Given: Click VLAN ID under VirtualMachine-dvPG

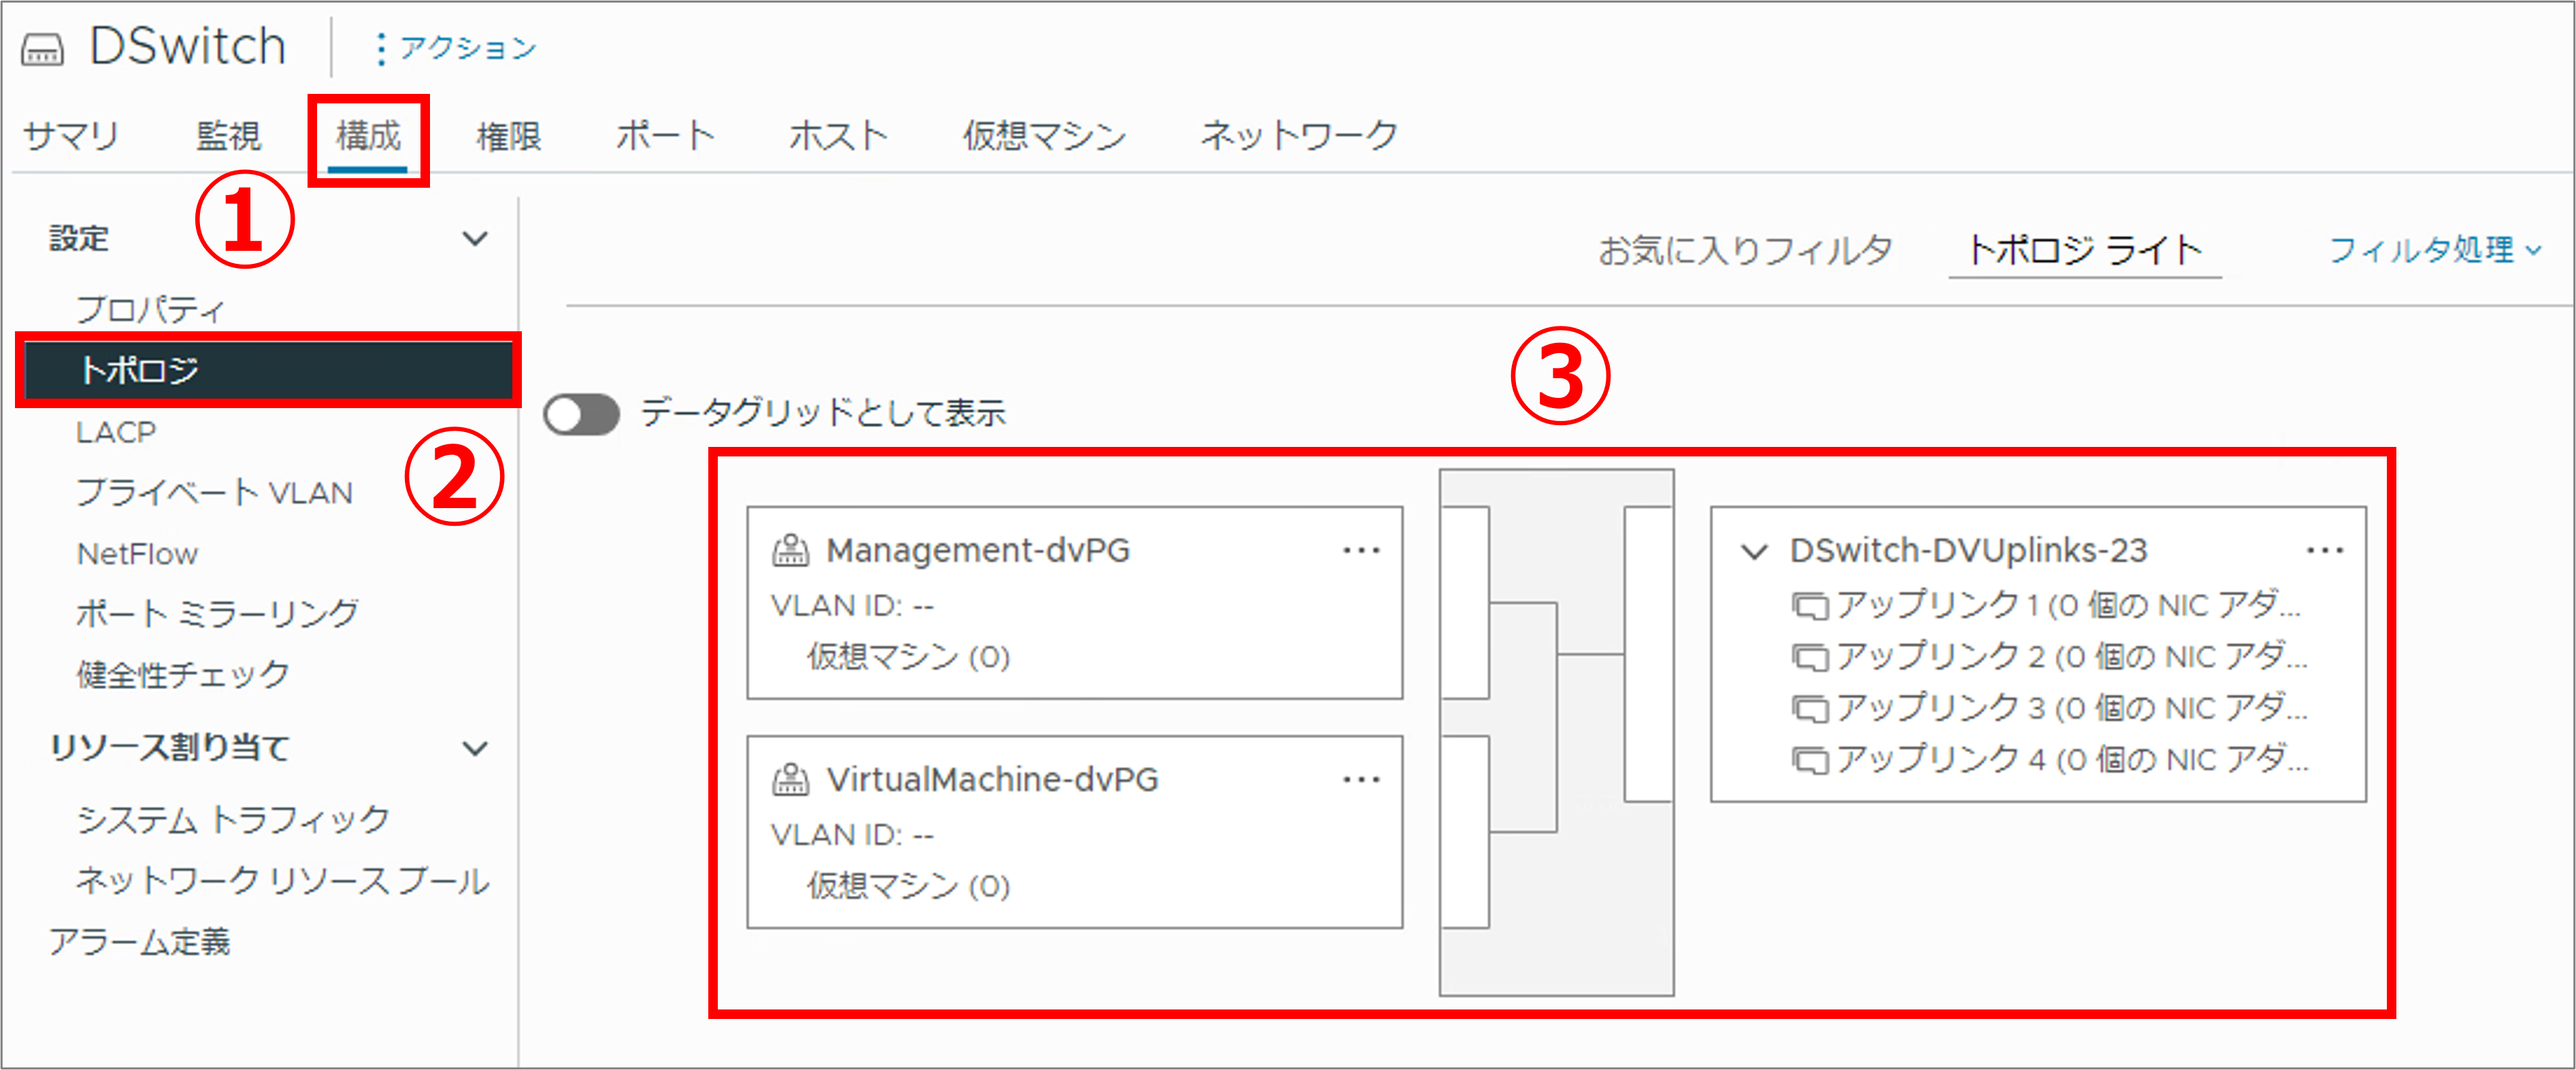Looking at the screenshot, I should click(x=852, y=835).
